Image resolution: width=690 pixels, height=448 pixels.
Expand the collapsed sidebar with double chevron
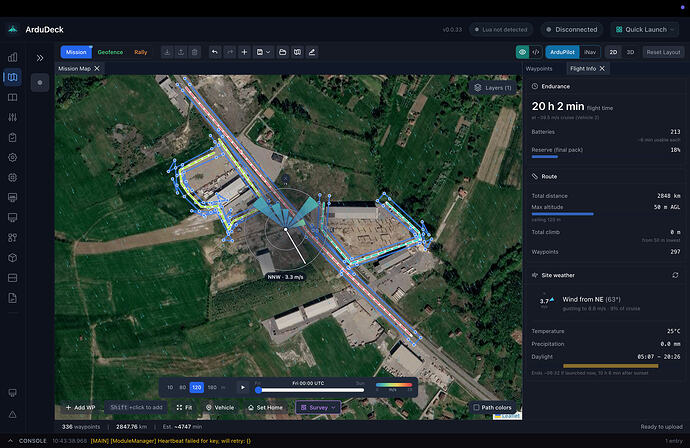coord(40,58)
